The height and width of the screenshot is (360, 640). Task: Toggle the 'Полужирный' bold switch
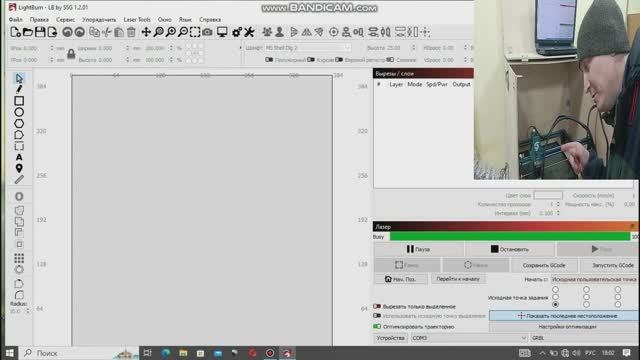click(269, 60)
